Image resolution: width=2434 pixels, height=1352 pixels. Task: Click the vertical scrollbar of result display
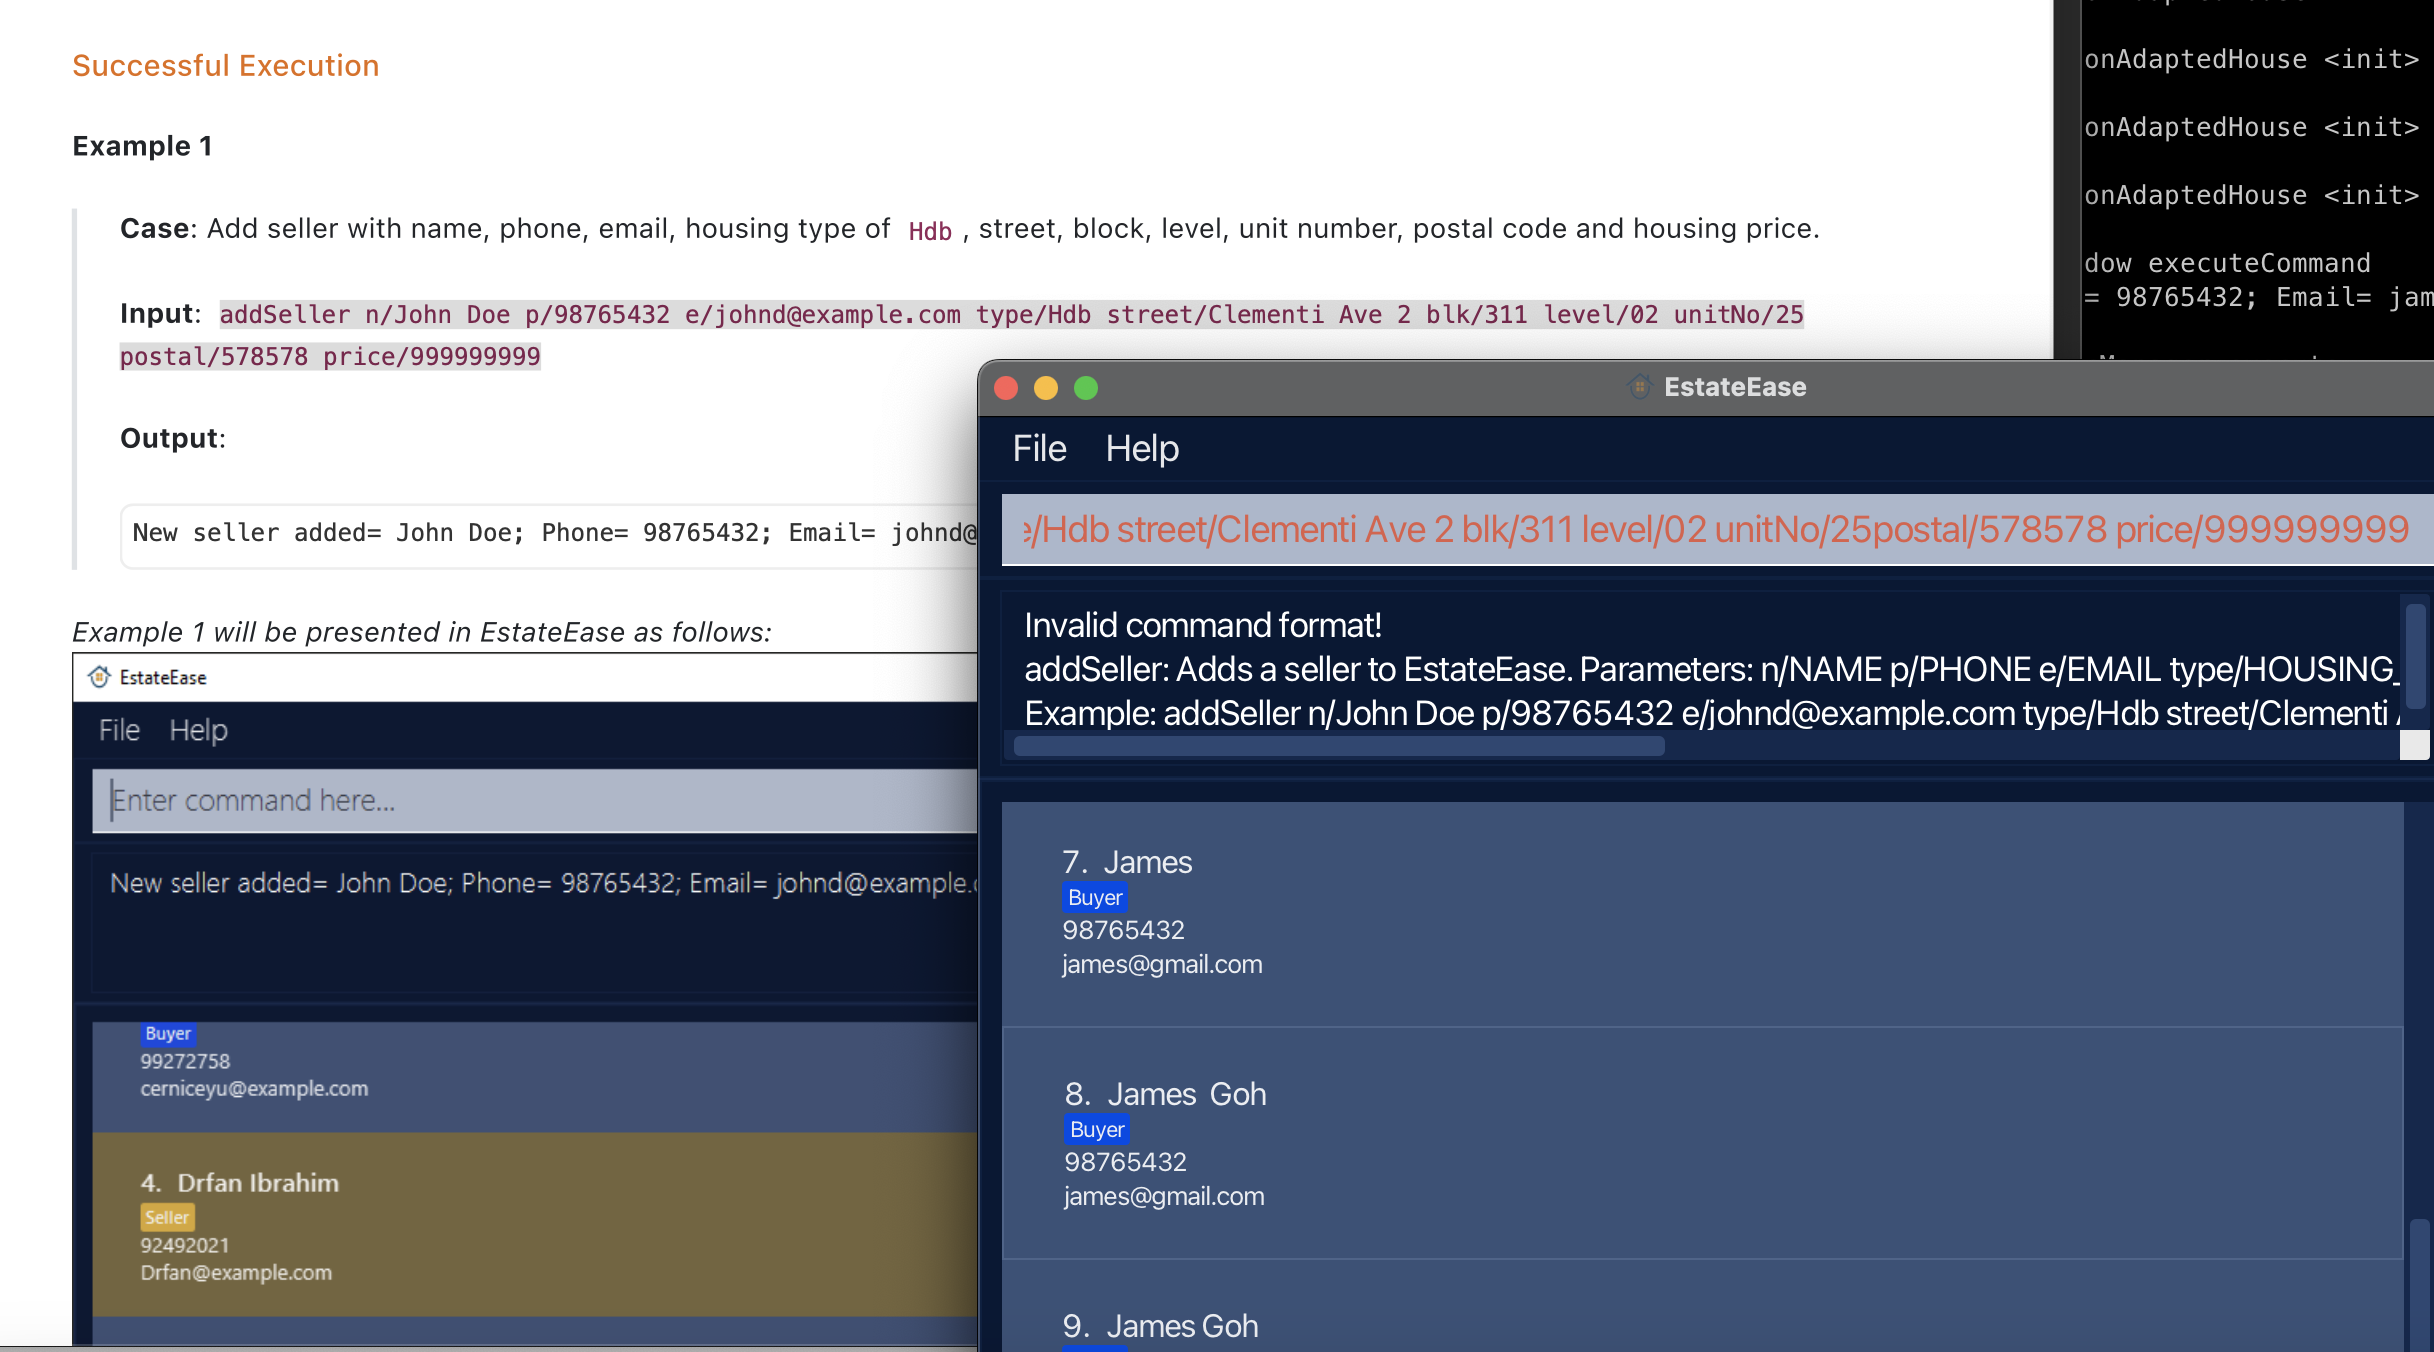(2414, 655)
